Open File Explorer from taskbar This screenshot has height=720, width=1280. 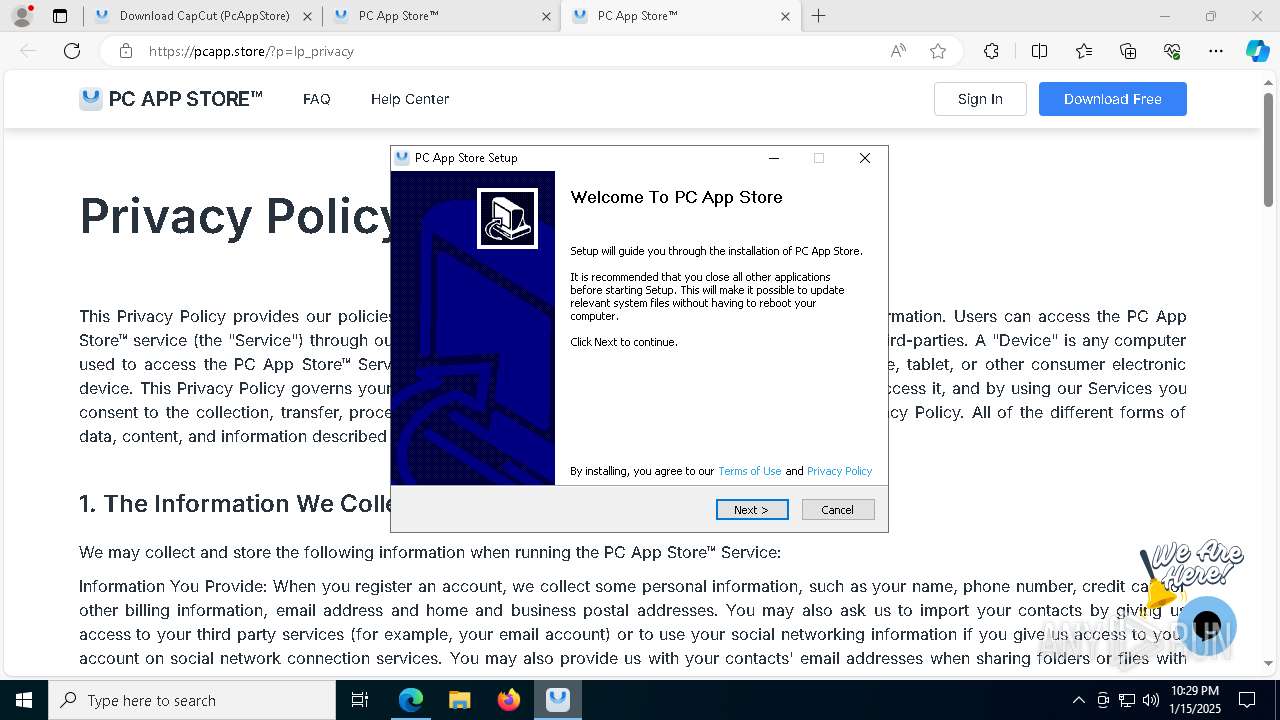coord(459,700)
